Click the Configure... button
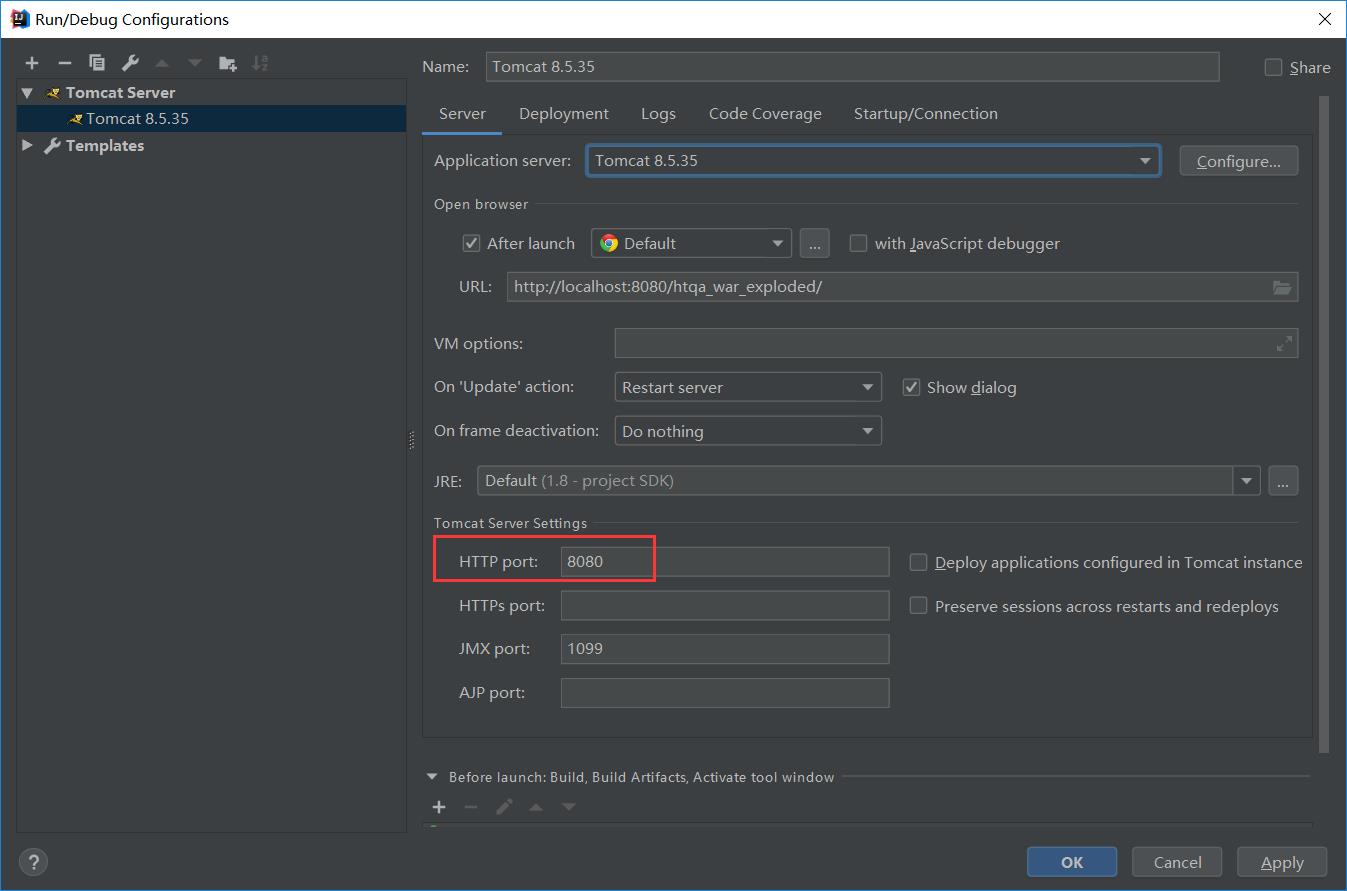 1239,161
